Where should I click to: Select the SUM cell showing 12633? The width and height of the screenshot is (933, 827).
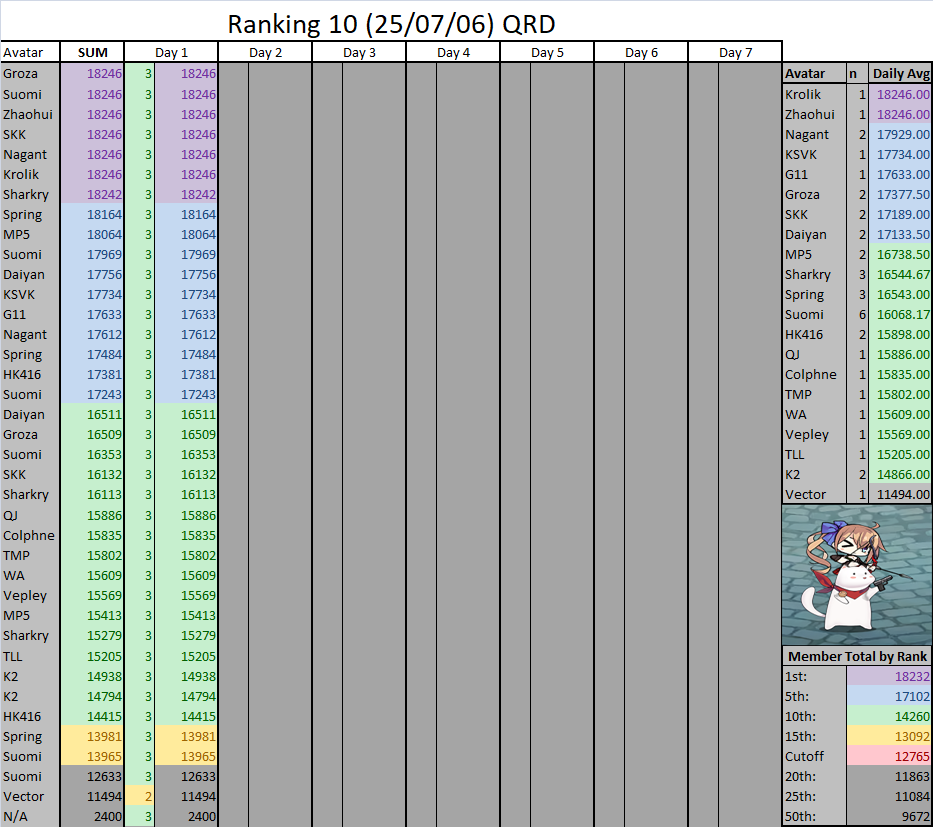[92, 776]
